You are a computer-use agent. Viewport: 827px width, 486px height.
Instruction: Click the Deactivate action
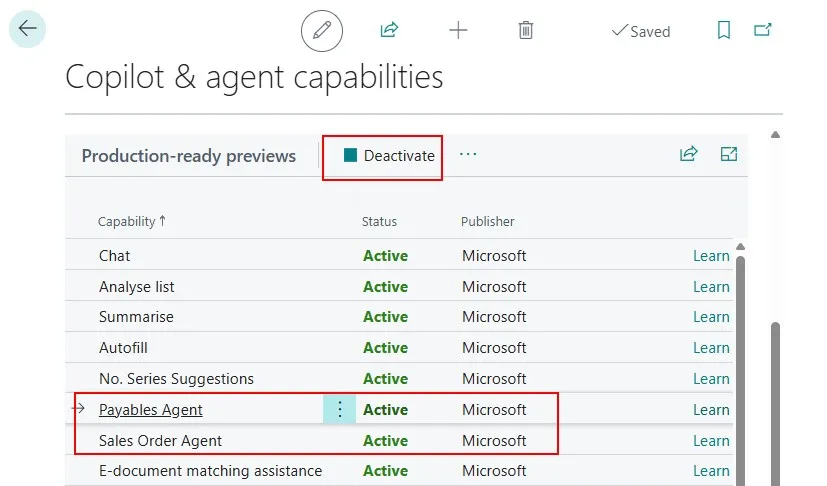[389, 156]
